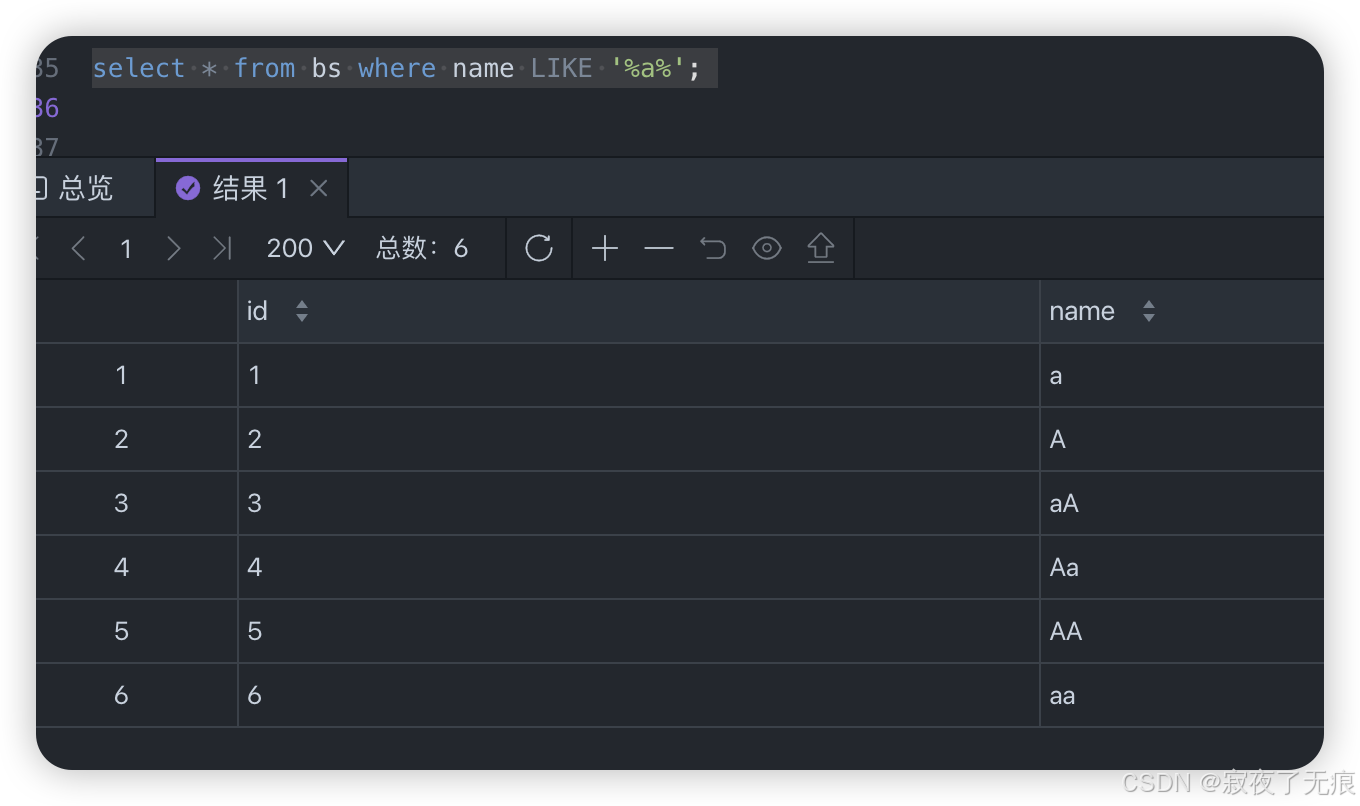Click the LIKE keyword in query
Screen dimensions: 1360x806
[x=561, y=68]
